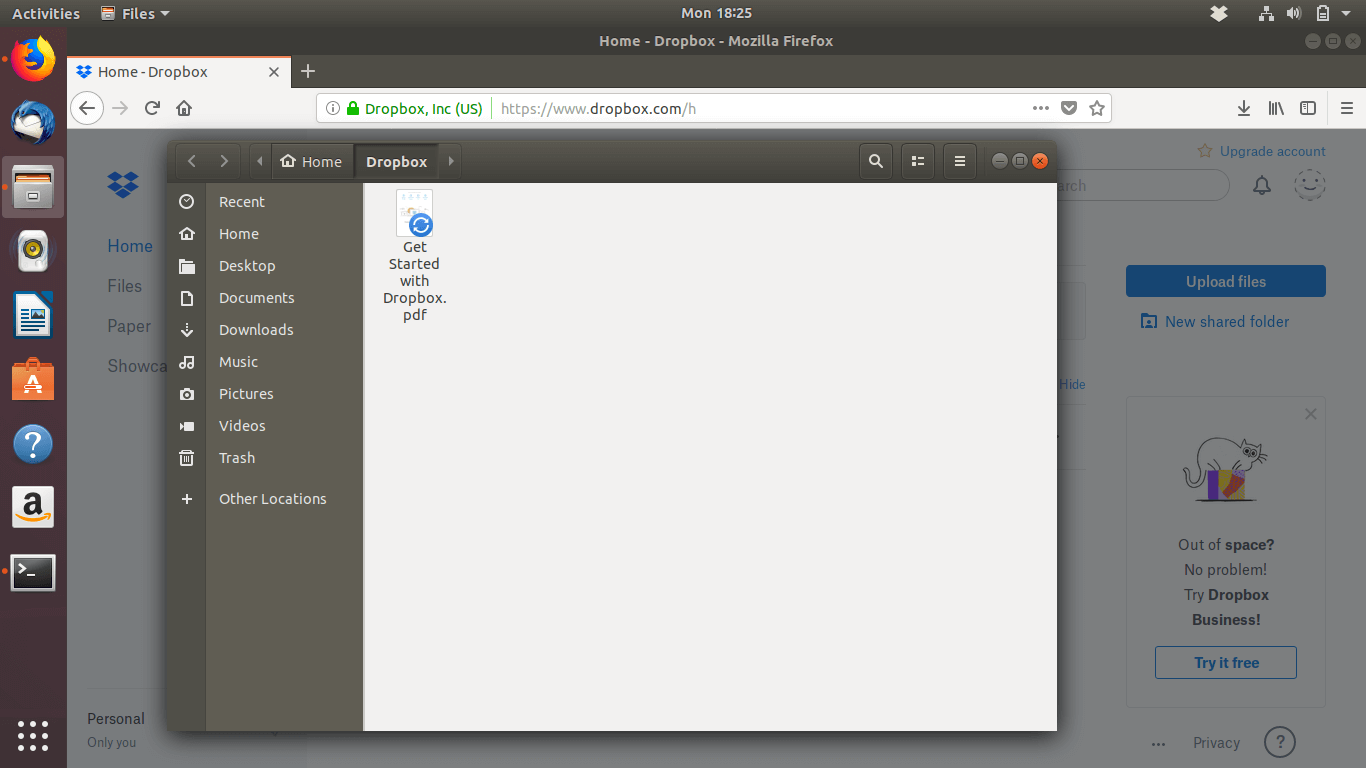This screenshot has width=1366, height=768.
Task: Open Firefox hamburger menu
Action: pos(1346,108)
